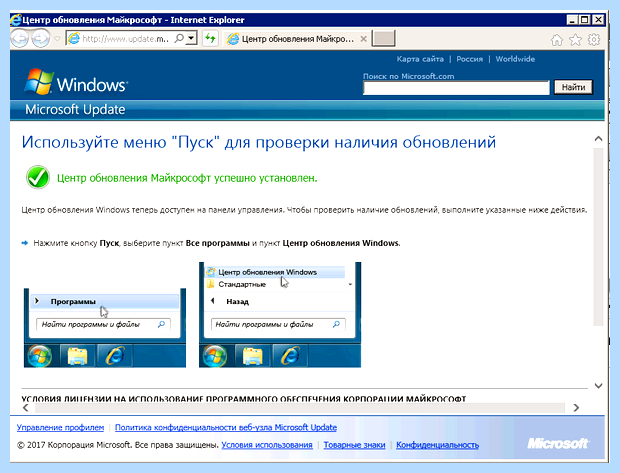Viewport: 620px width, 473px height.
Task: Click the Программы item in left screenshot
Action: tap(105, 301)
